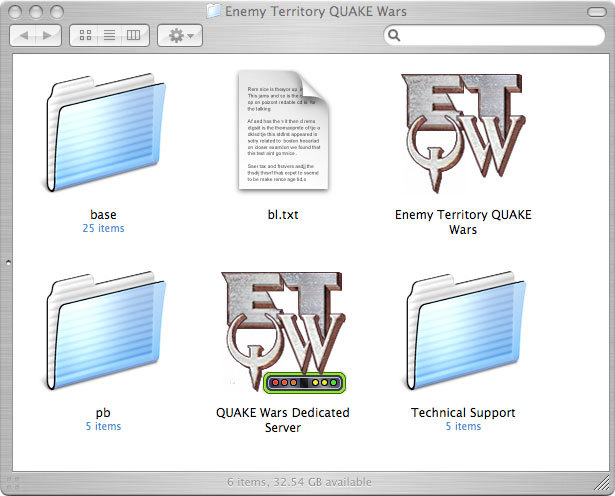Open the base folder icon

[104, 132]
